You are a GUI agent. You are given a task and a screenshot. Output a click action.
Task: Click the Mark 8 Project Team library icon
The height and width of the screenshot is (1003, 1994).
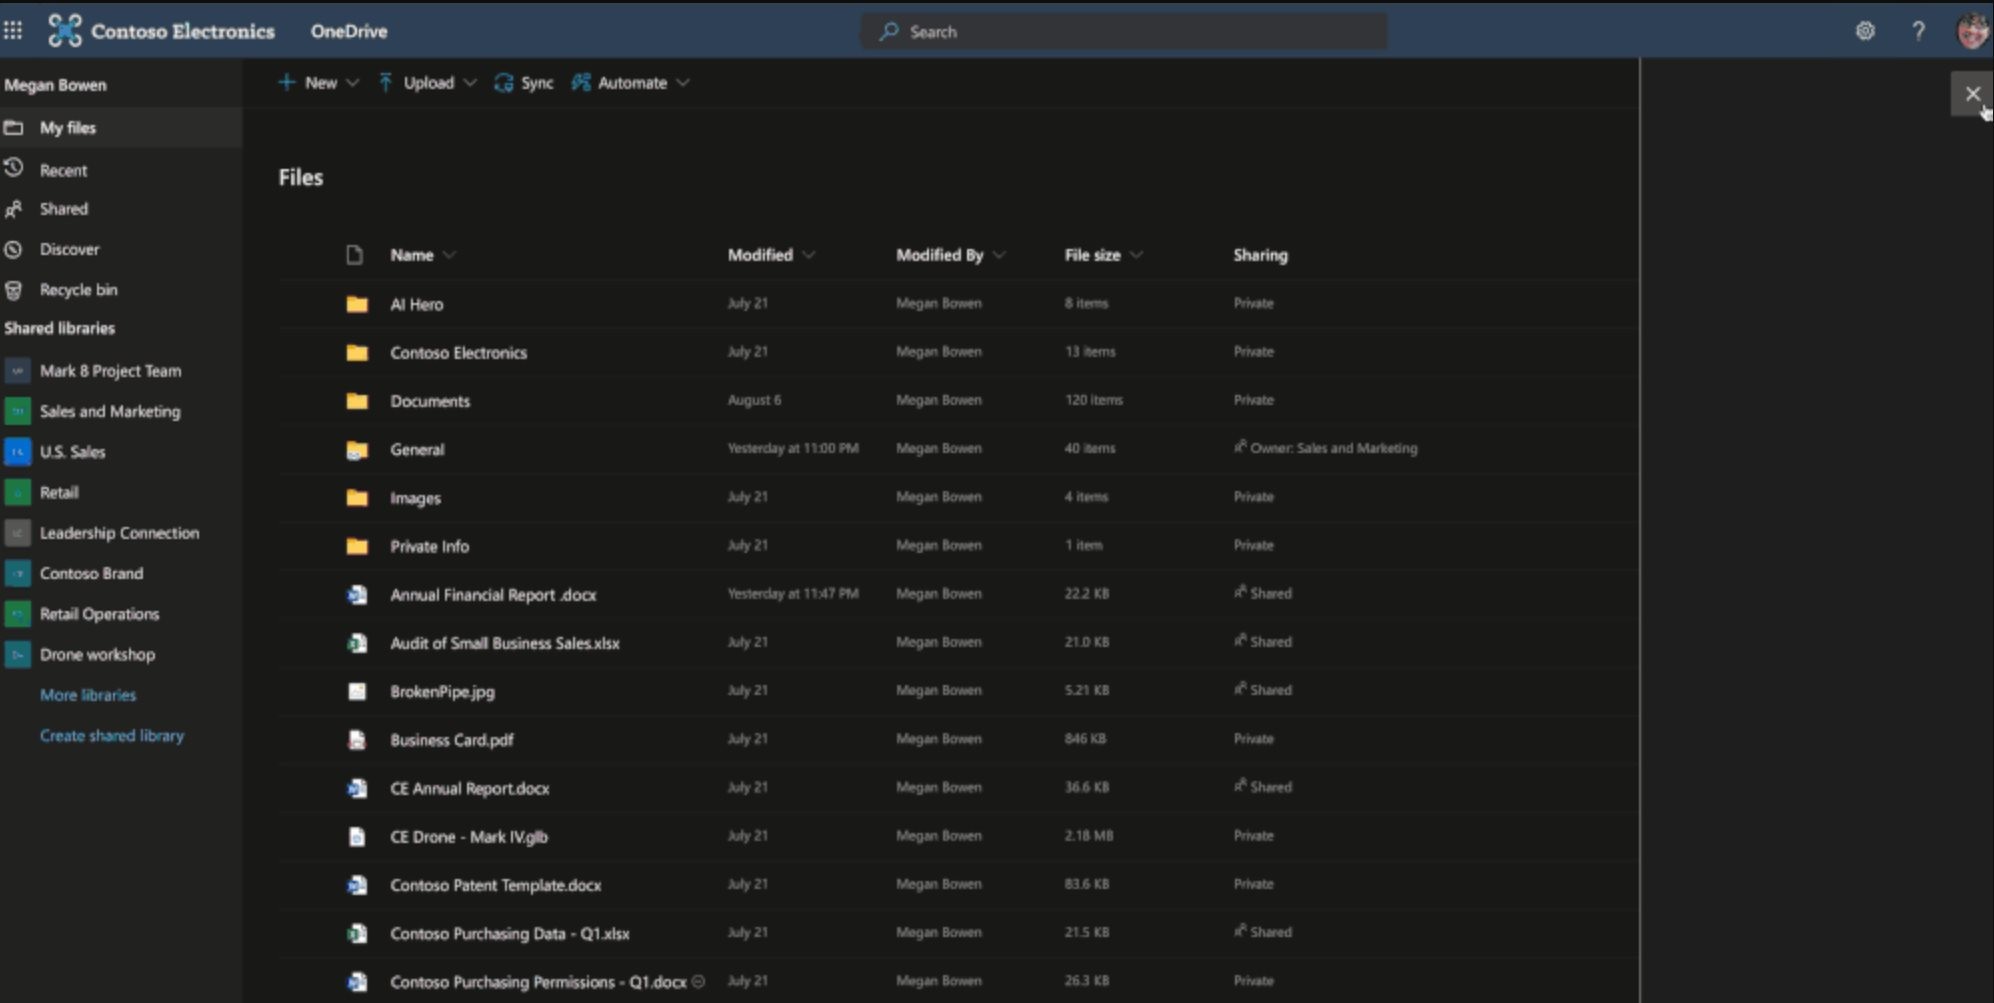pos(17,371)
